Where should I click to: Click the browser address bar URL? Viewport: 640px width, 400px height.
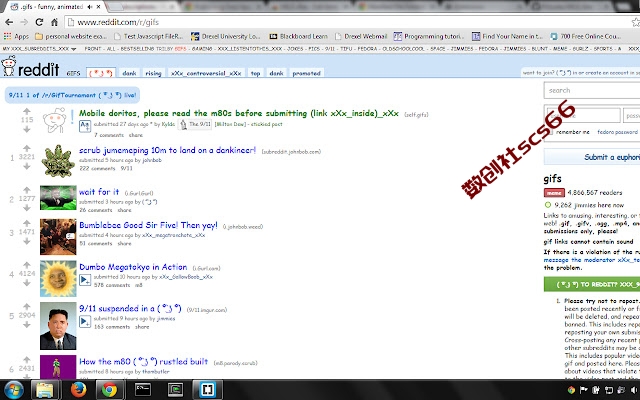coord(118,22)
